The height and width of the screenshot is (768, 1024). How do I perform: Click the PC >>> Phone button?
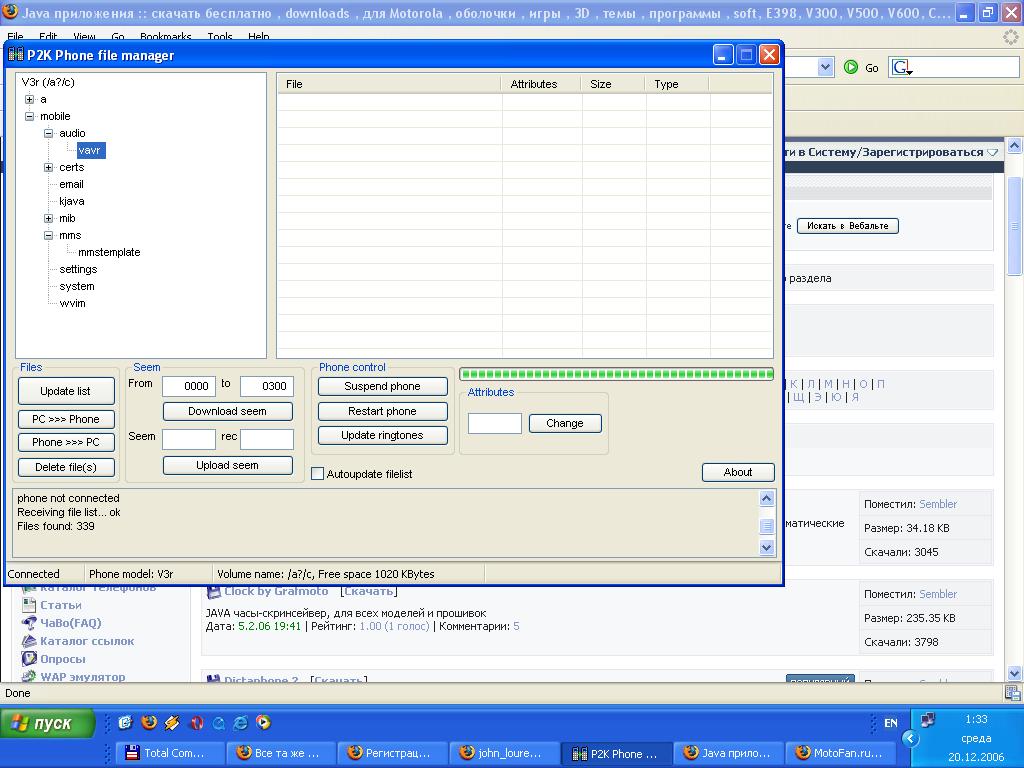(x=66, y=419)
